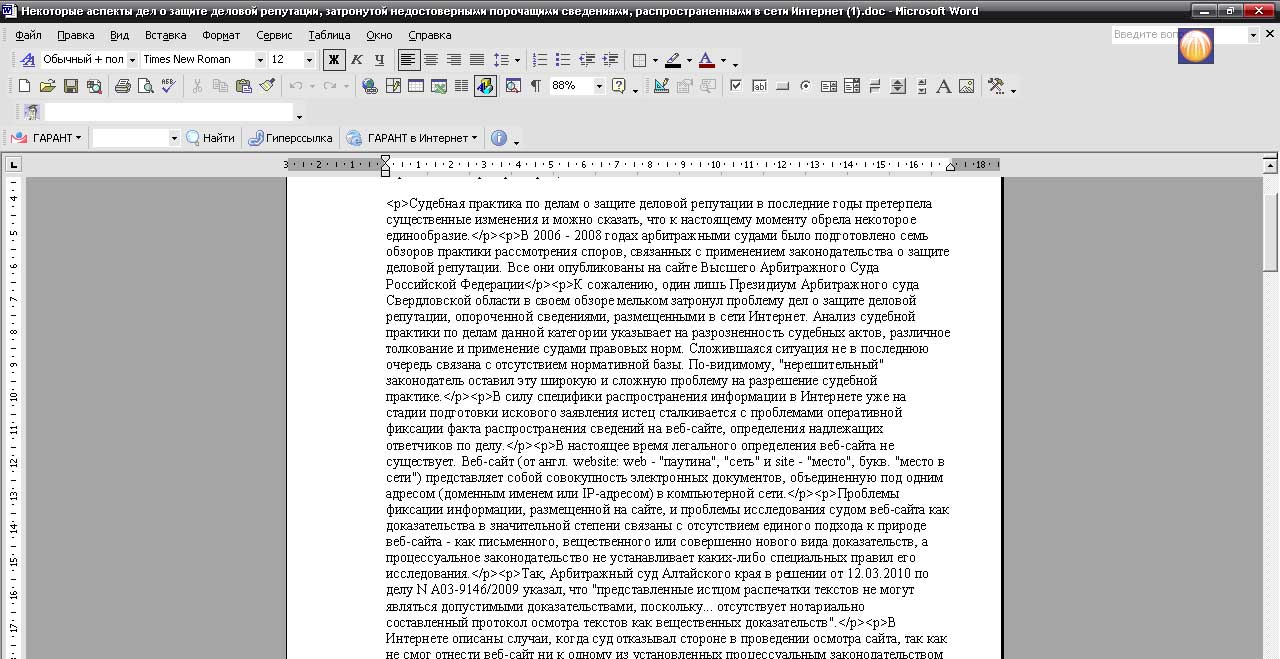Apply the dark red font color
1280x659 pixels.
707,60
